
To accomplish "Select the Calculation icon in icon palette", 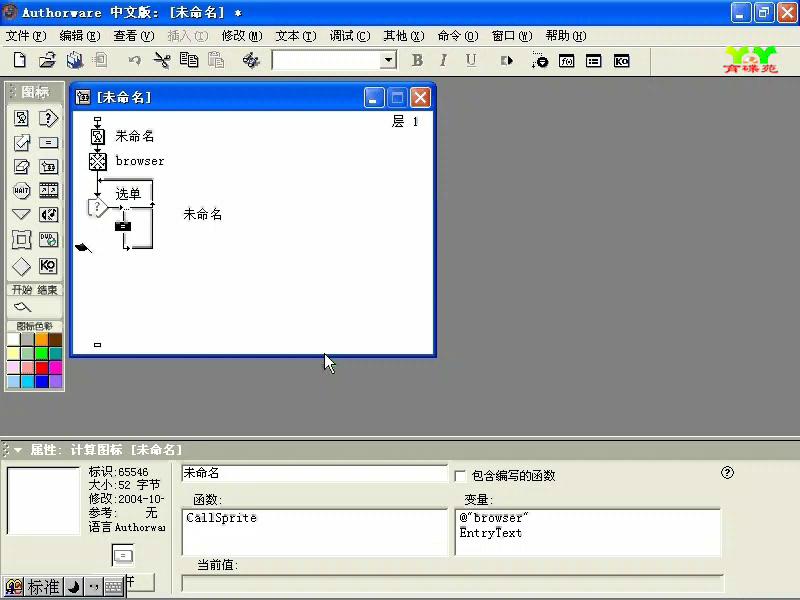I will click(x=48, y=142).
